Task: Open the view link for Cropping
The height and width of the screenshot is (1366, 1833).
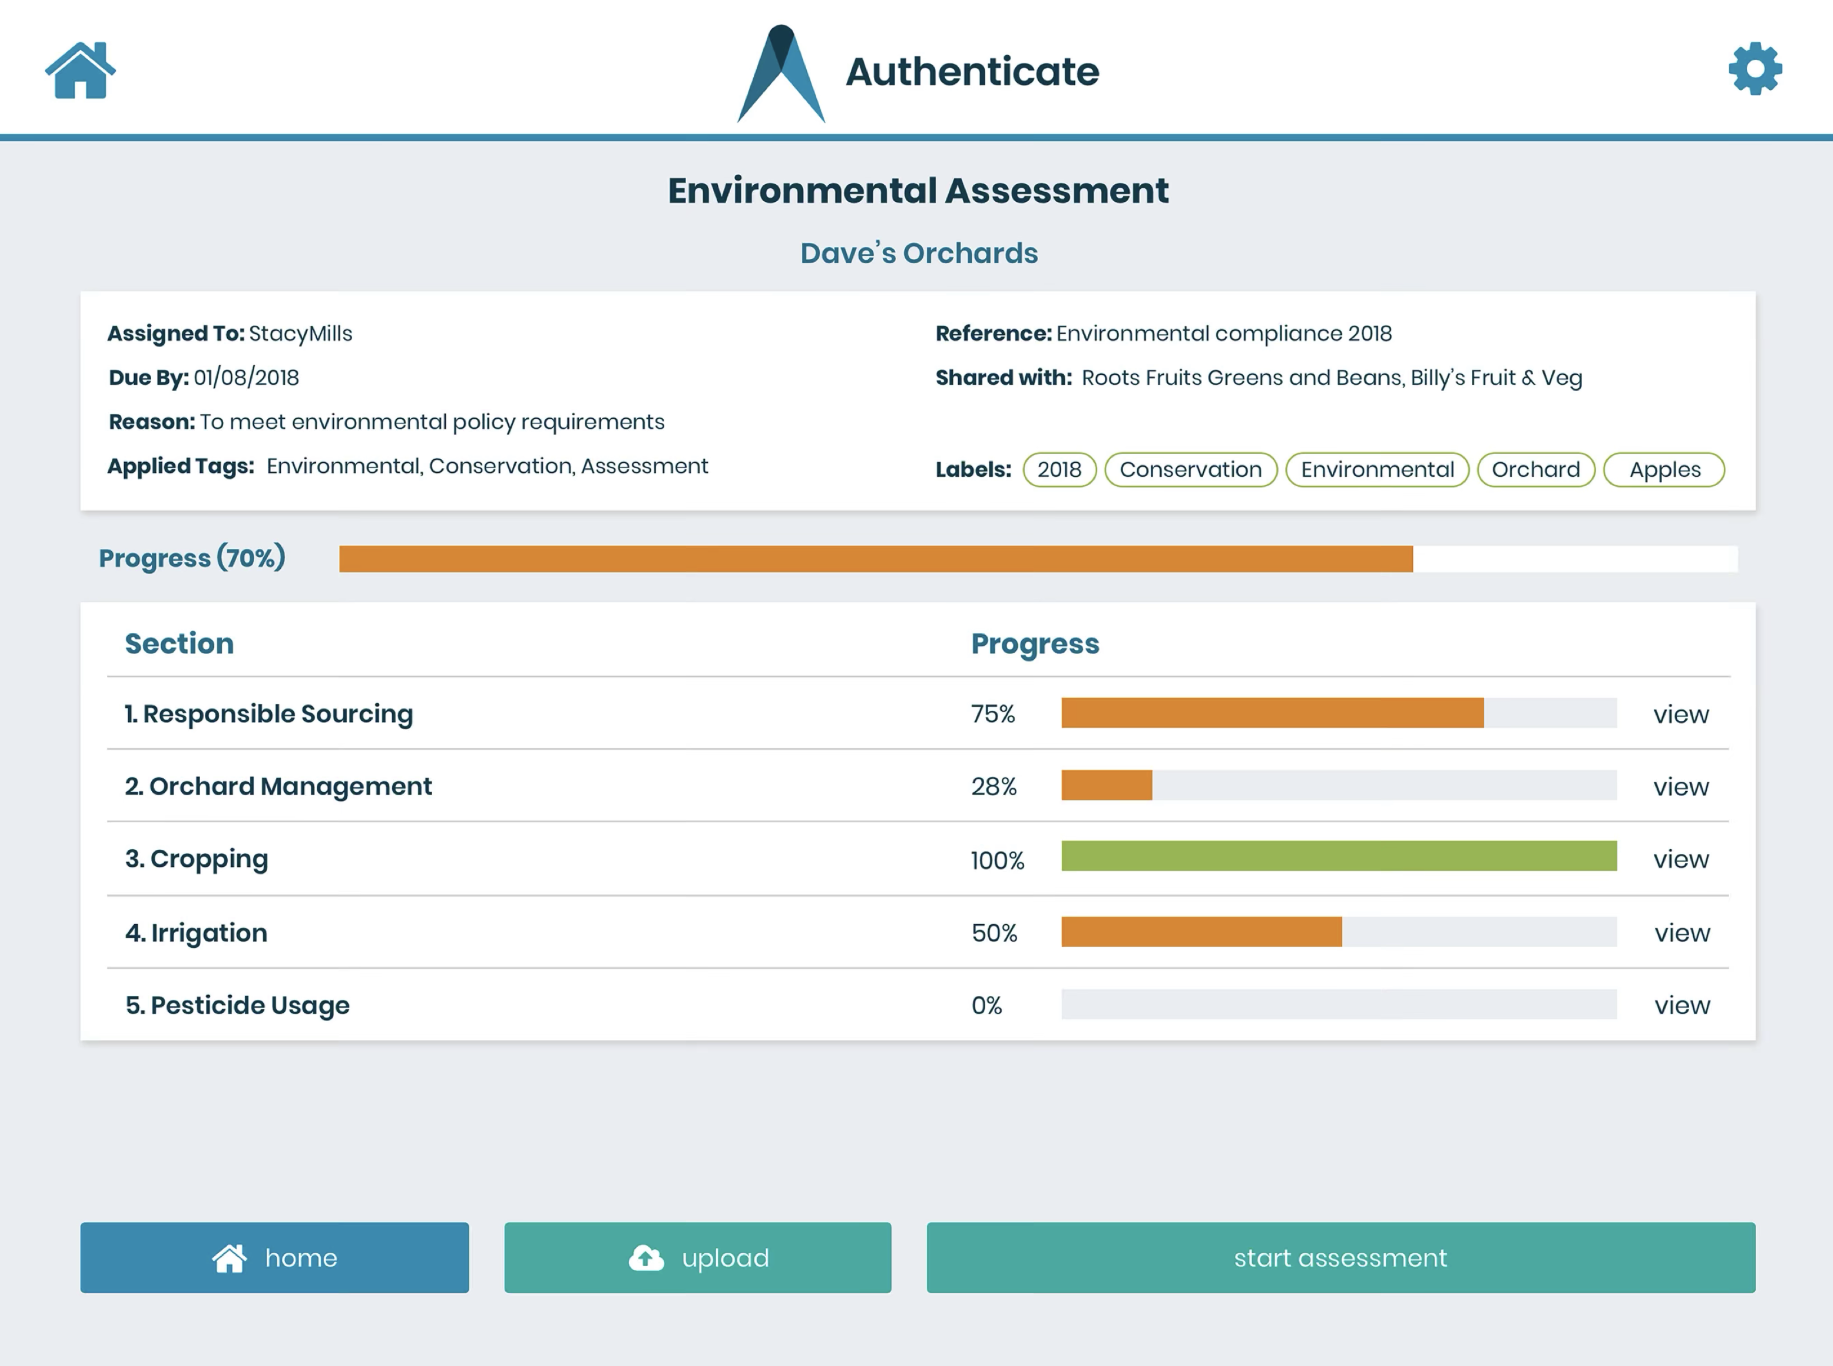Action: click(1680, 860)
